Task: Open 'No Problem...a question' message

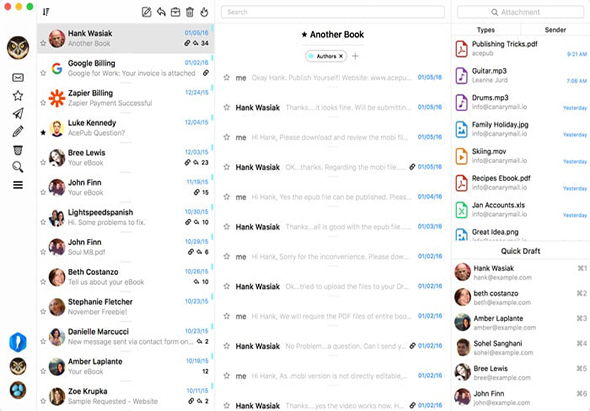Action: pyautogui.click(x=333, y=346)
